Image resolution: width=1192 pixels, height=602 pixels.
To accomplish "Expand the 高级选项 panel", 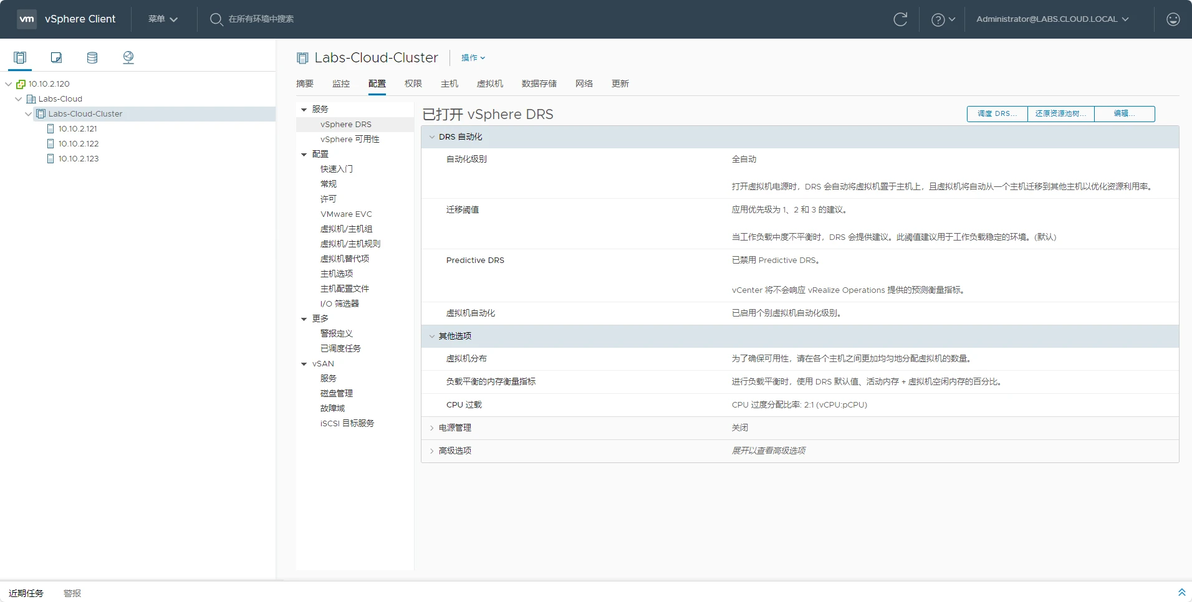I will [x=432, y=451].
